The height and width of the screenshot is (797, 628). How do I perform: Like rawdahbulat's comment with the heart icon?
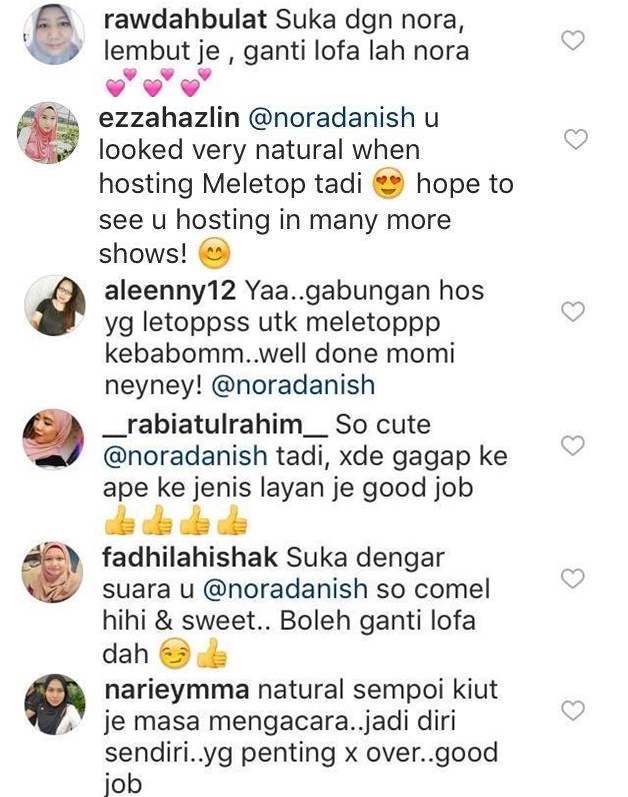tap(573, 40)
